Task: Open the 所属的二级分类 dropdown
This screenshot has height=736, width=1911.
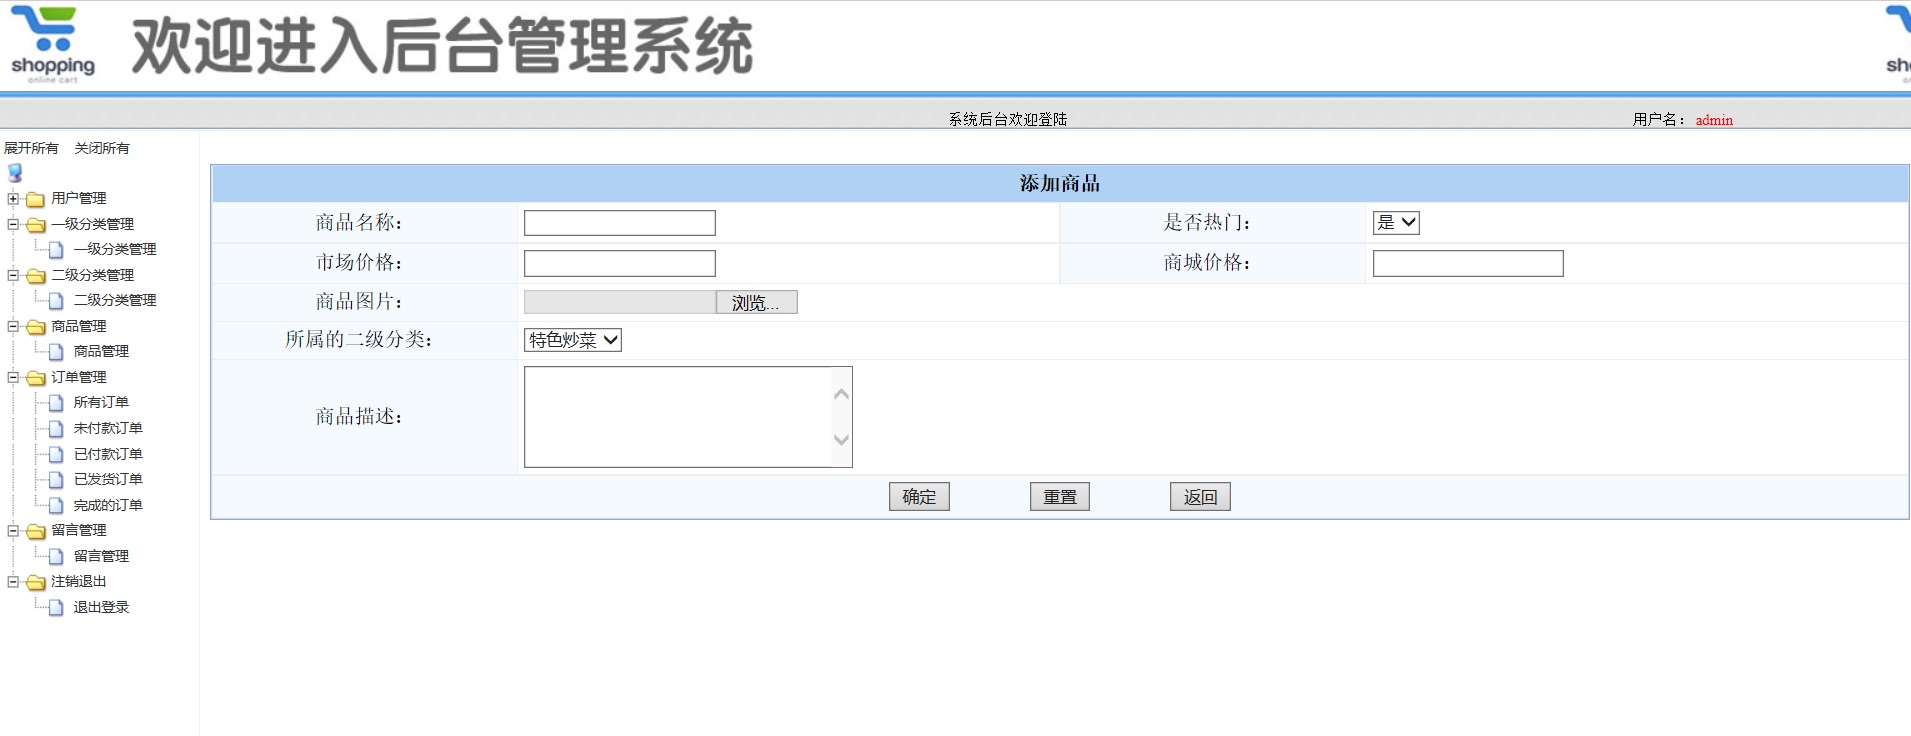Action: coord(573,340)
